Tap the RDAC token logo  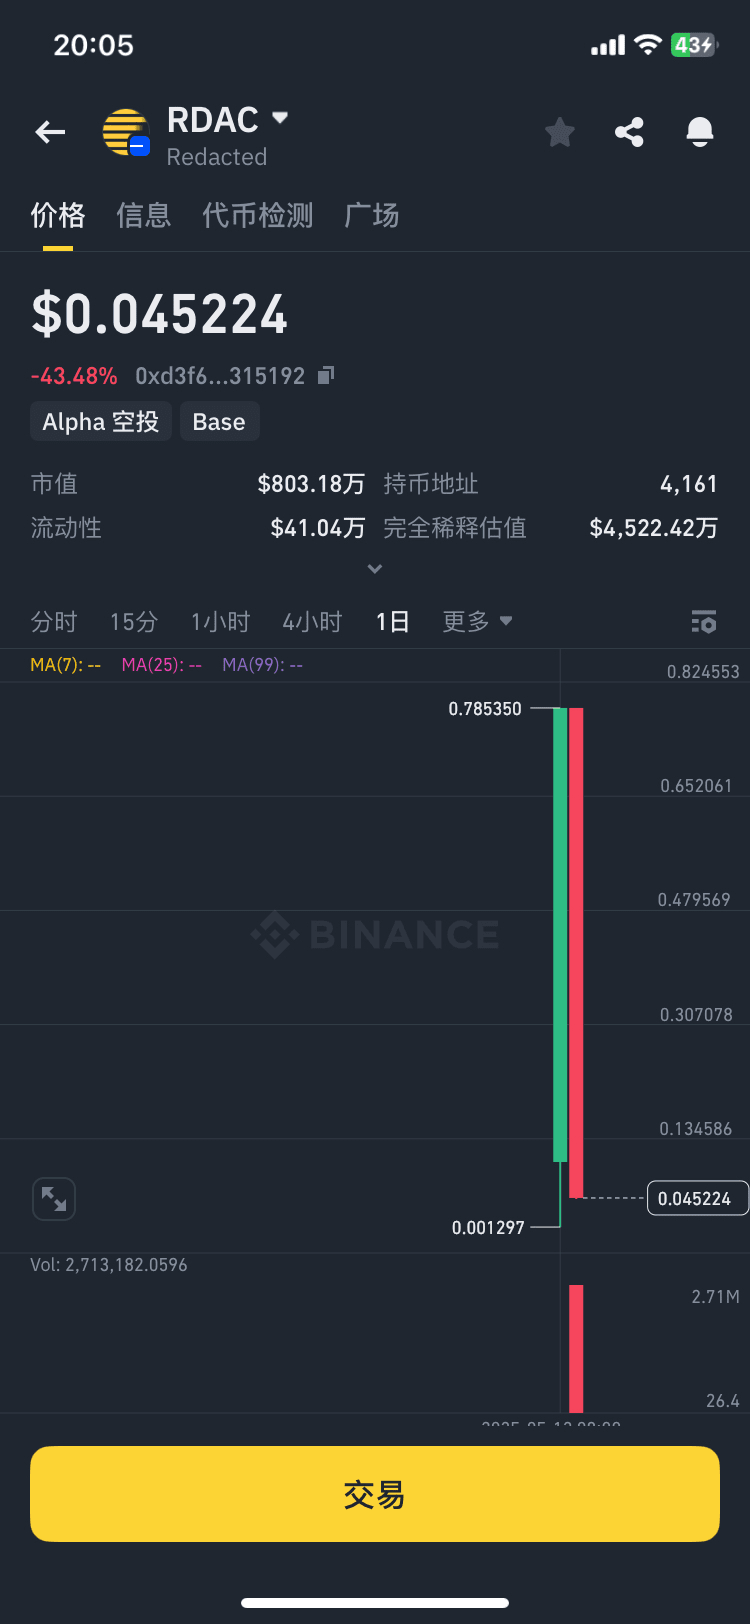click(126, 133)
